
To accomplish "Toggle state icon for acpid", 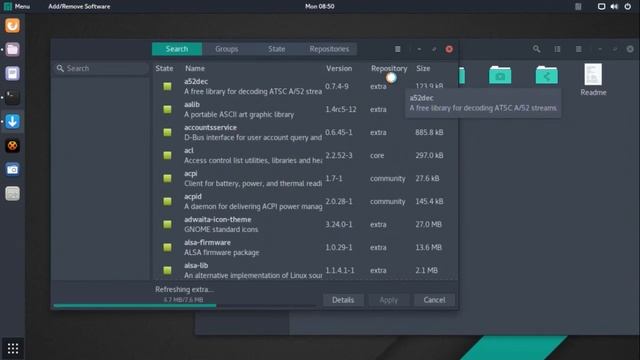I will coord(167,201).
